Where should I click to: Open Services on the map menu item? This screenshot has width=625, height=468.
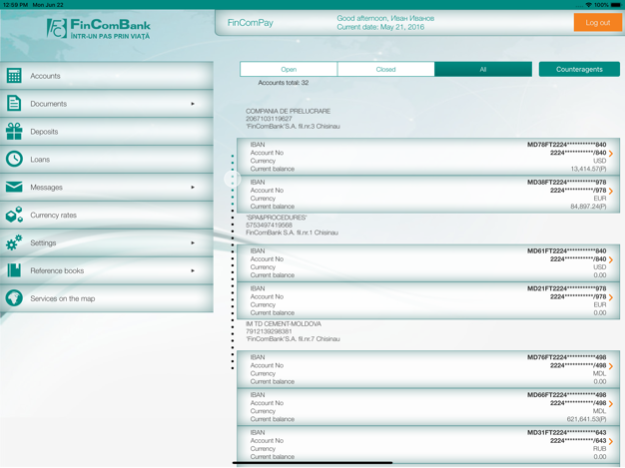pos(106,299)
